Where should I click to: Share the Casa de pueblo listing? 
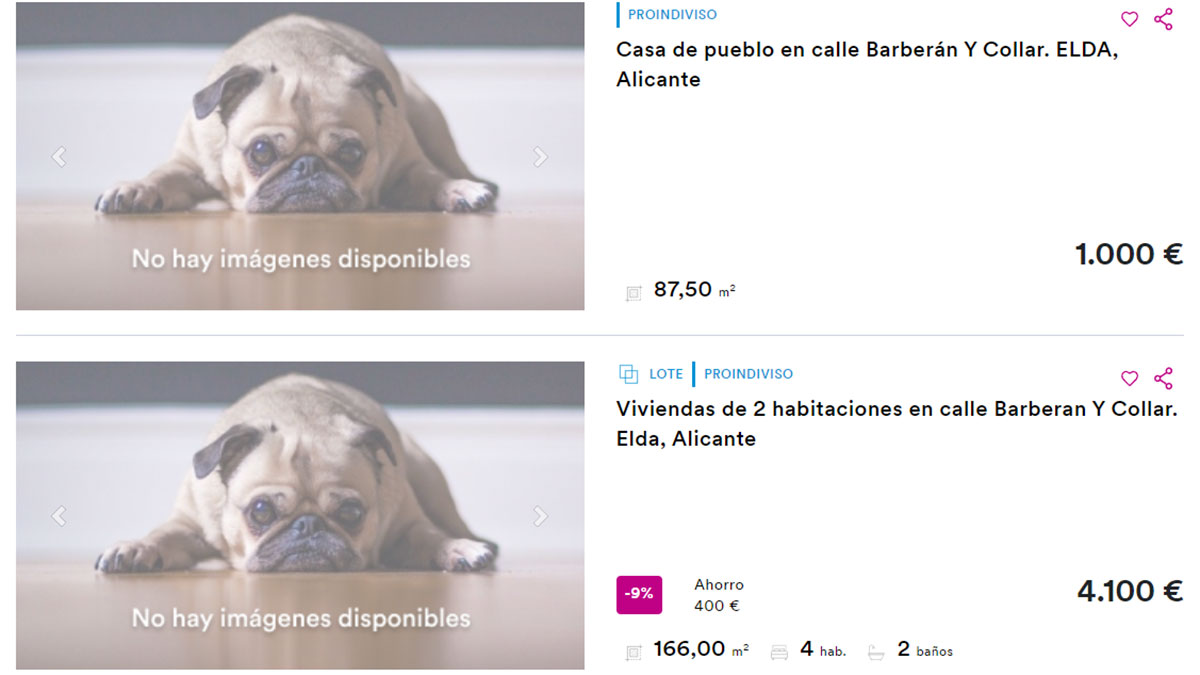tap(1163, 19)
